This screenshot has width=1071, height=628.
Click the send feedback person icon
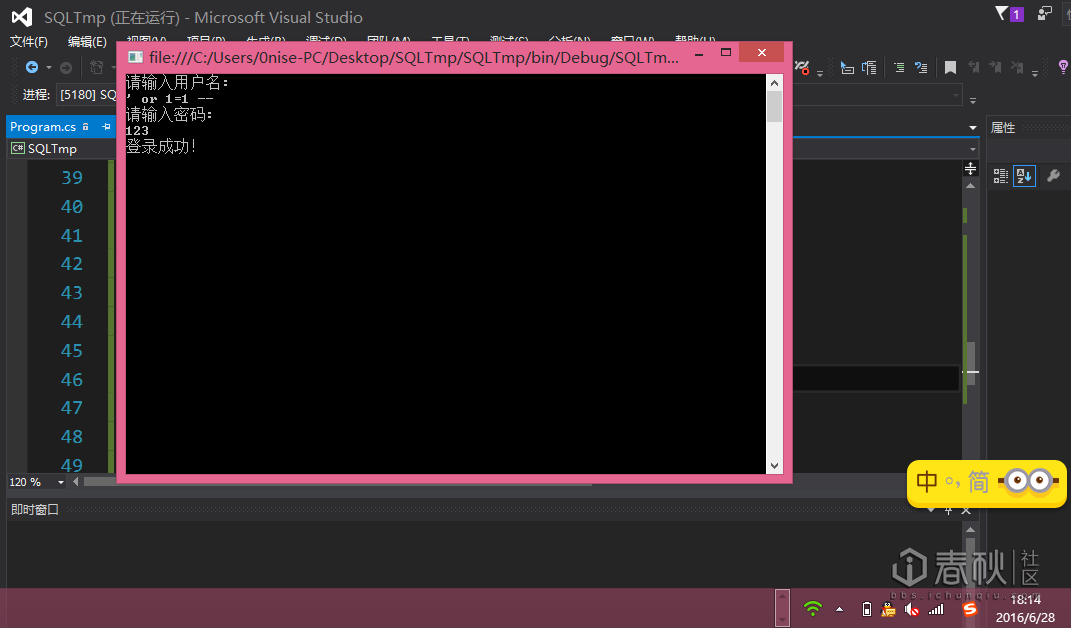1044,13
